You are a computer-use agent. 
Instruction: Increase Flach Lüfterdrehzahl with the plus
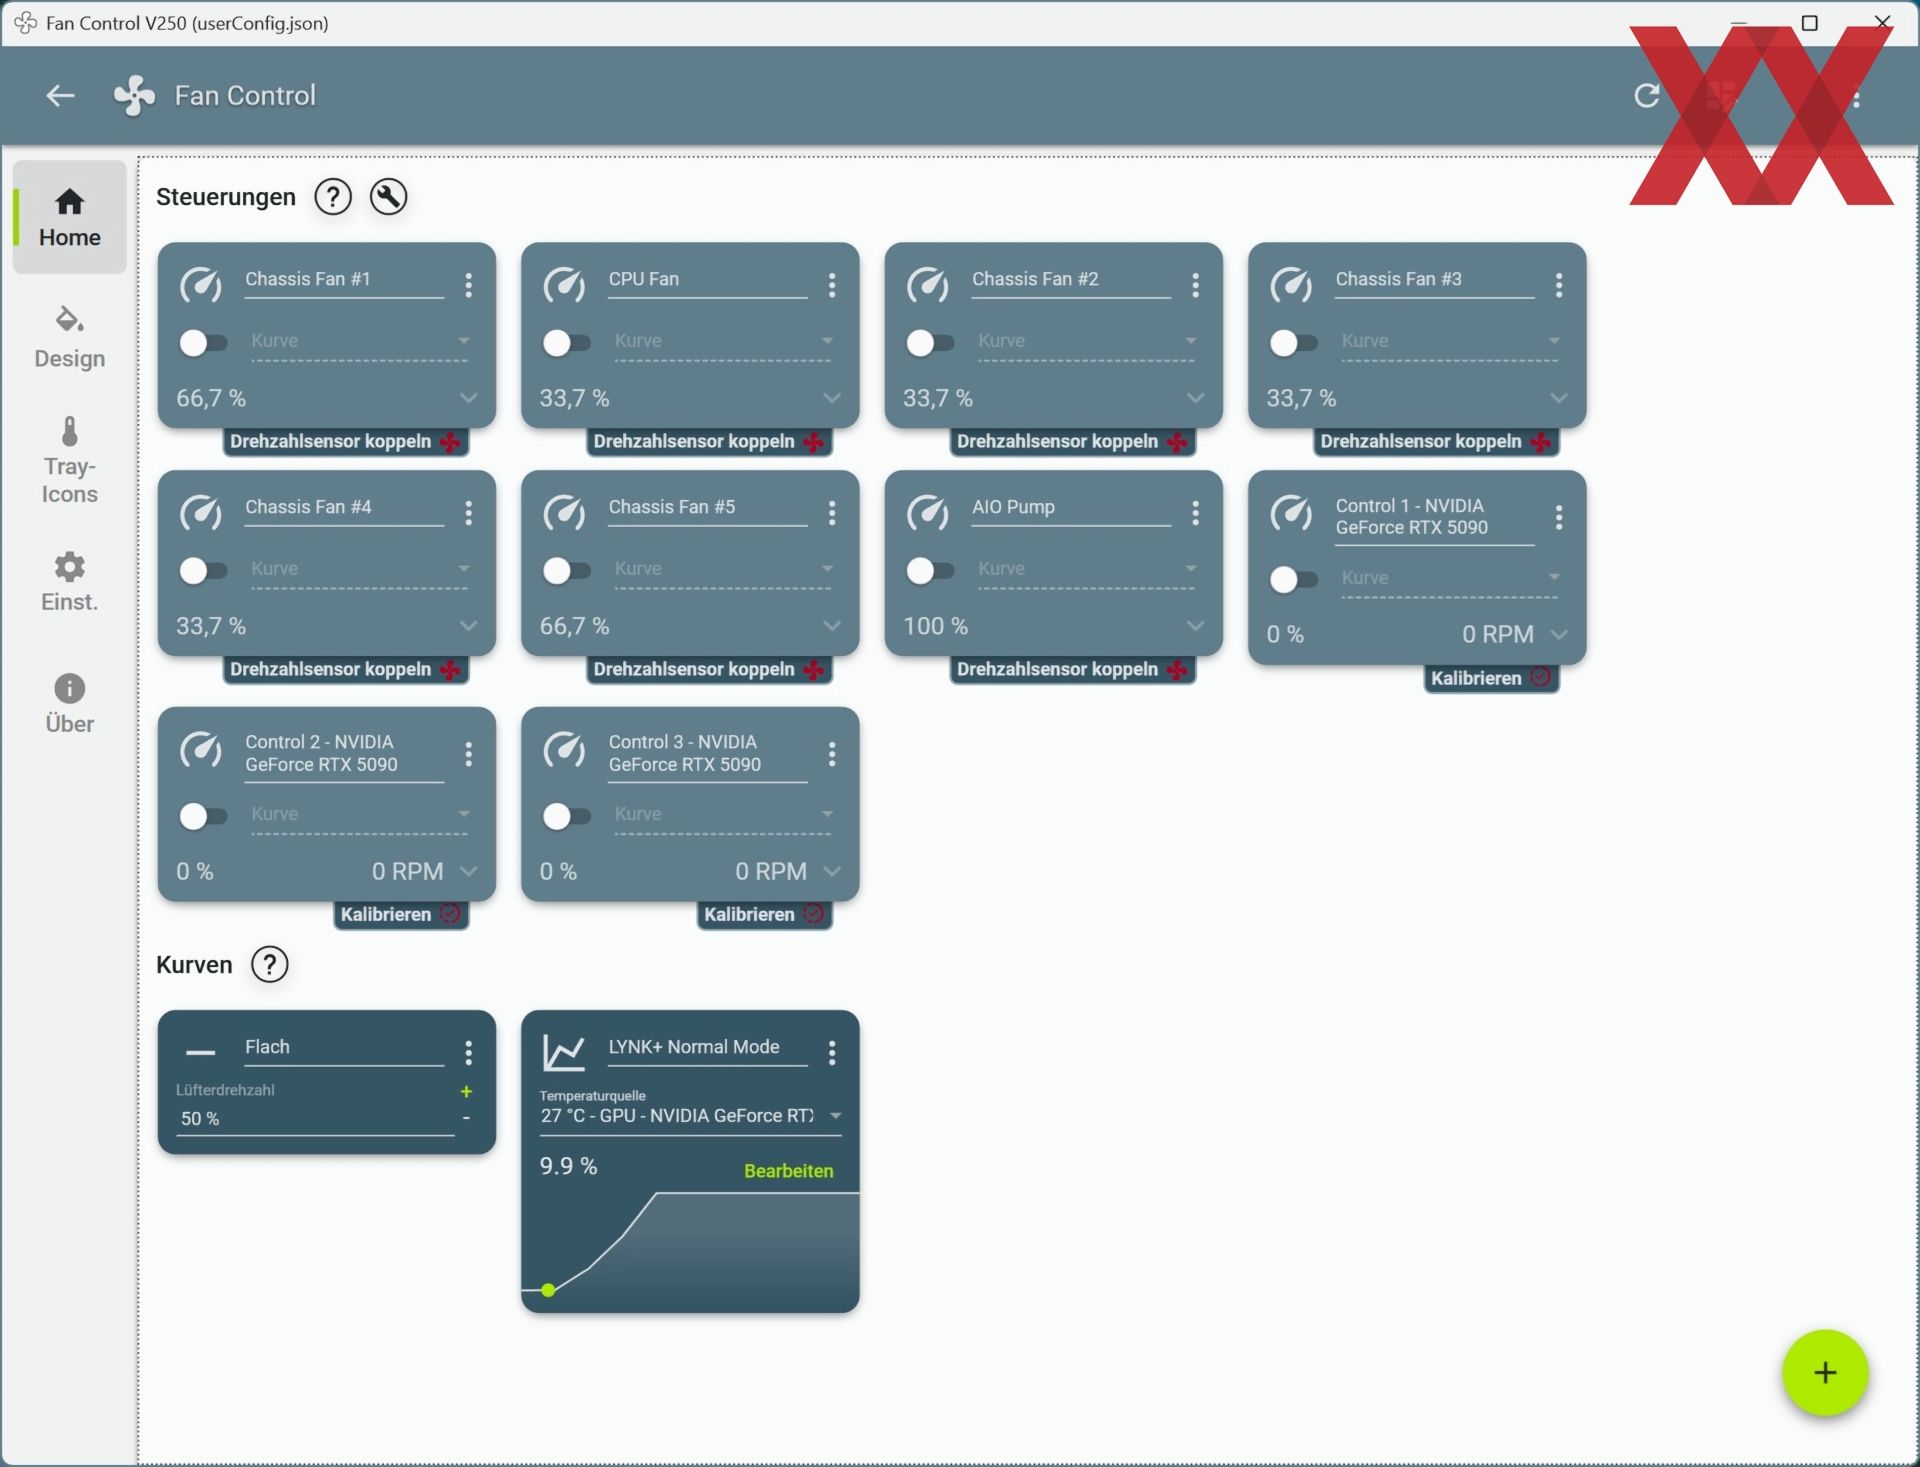(466, 1092)
